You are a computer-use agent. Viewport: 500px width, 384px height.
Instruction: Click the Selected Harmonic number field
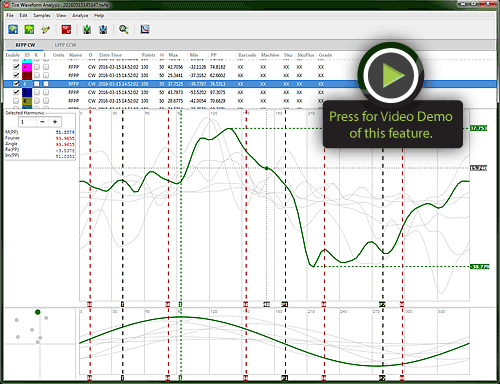[x=27, y=122]
